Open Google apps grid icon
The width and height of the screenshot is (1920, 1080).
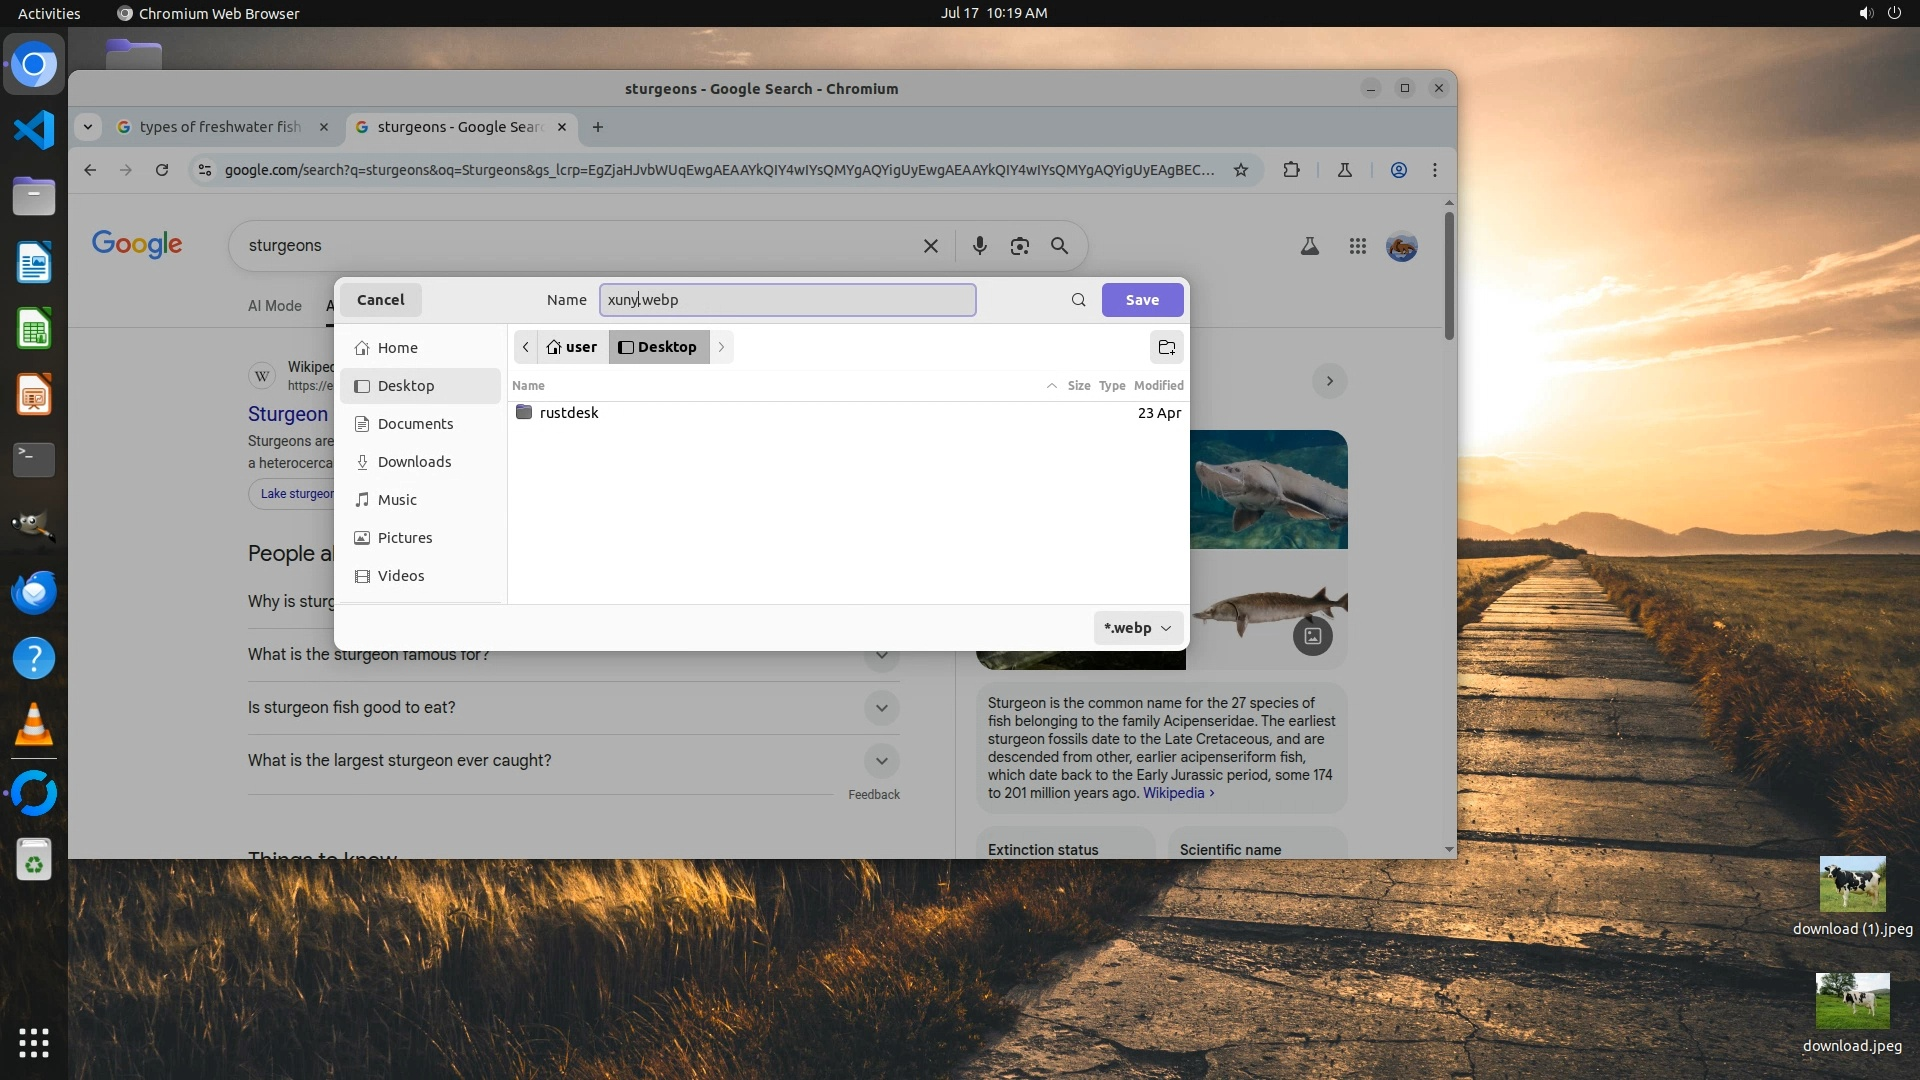tap(1357, 246)
